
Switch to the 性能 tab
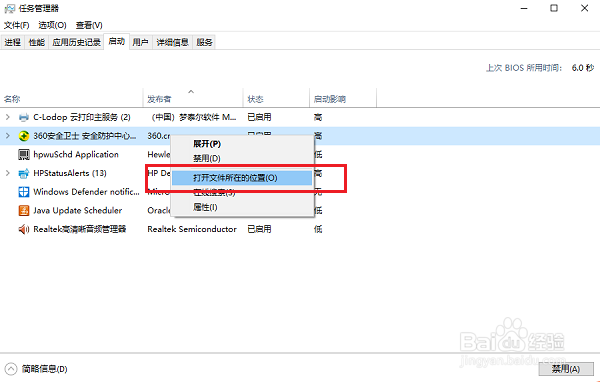click(x=37, y=42)
